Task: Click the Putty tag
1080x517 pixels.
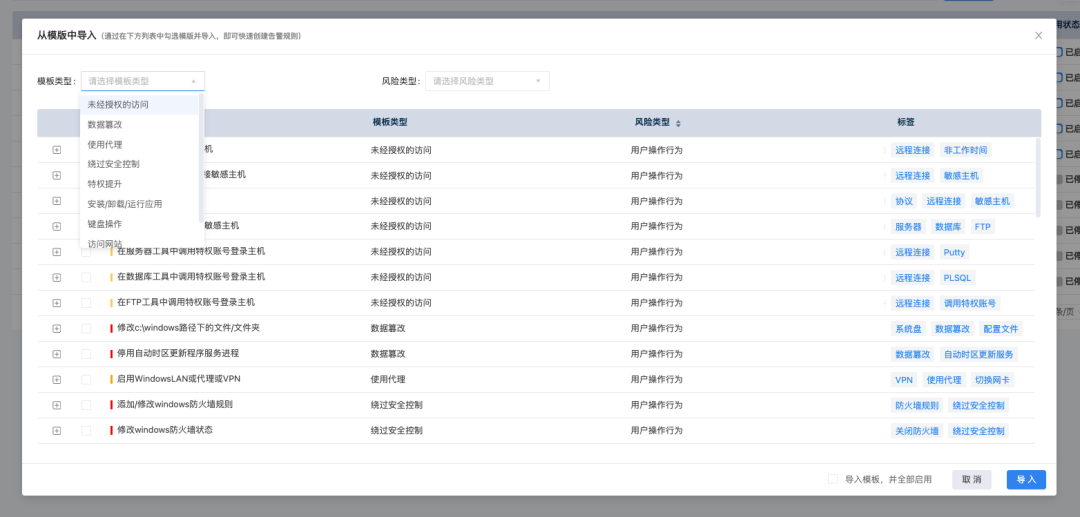Action: click(x=954, y=252)
